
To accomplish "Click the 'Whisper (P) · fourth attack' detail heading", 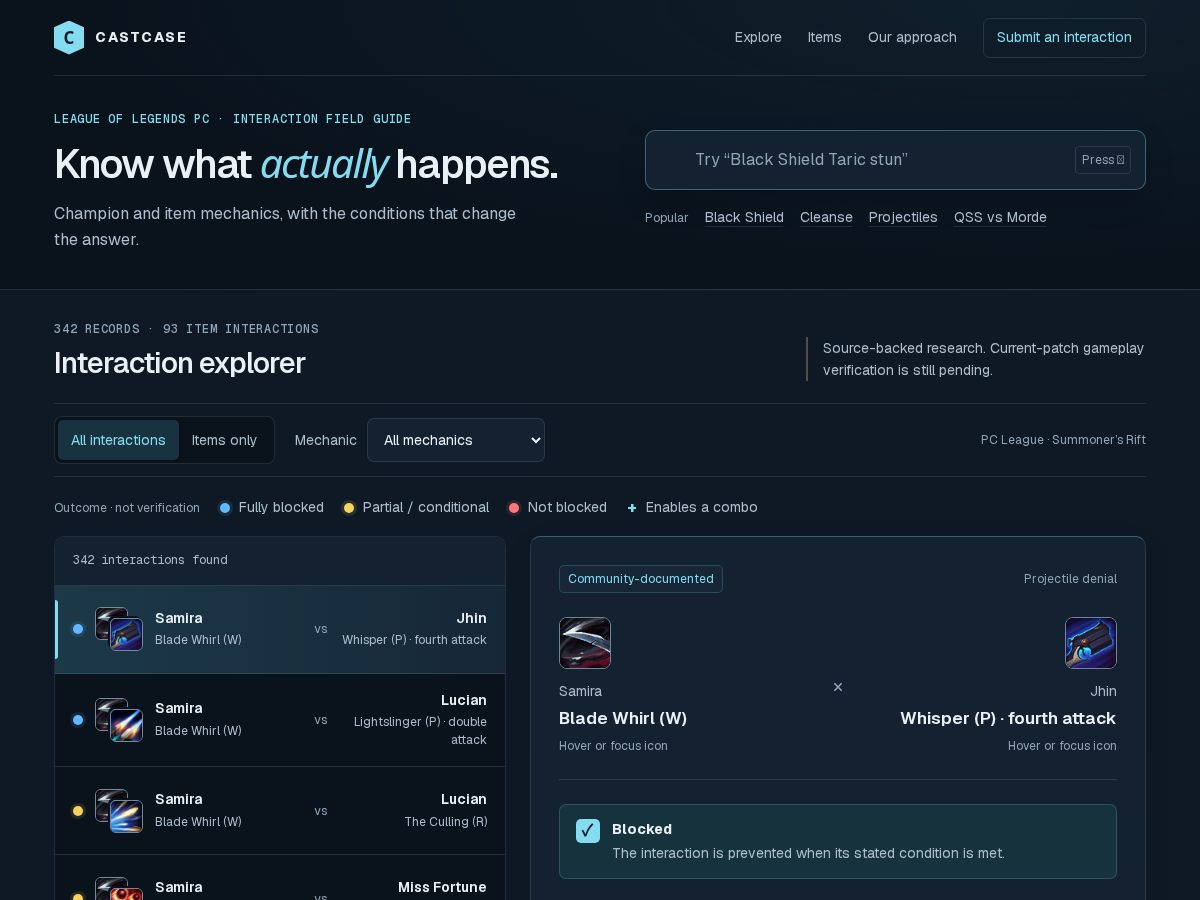I will pyautogui.click(x=1008, y=718).
